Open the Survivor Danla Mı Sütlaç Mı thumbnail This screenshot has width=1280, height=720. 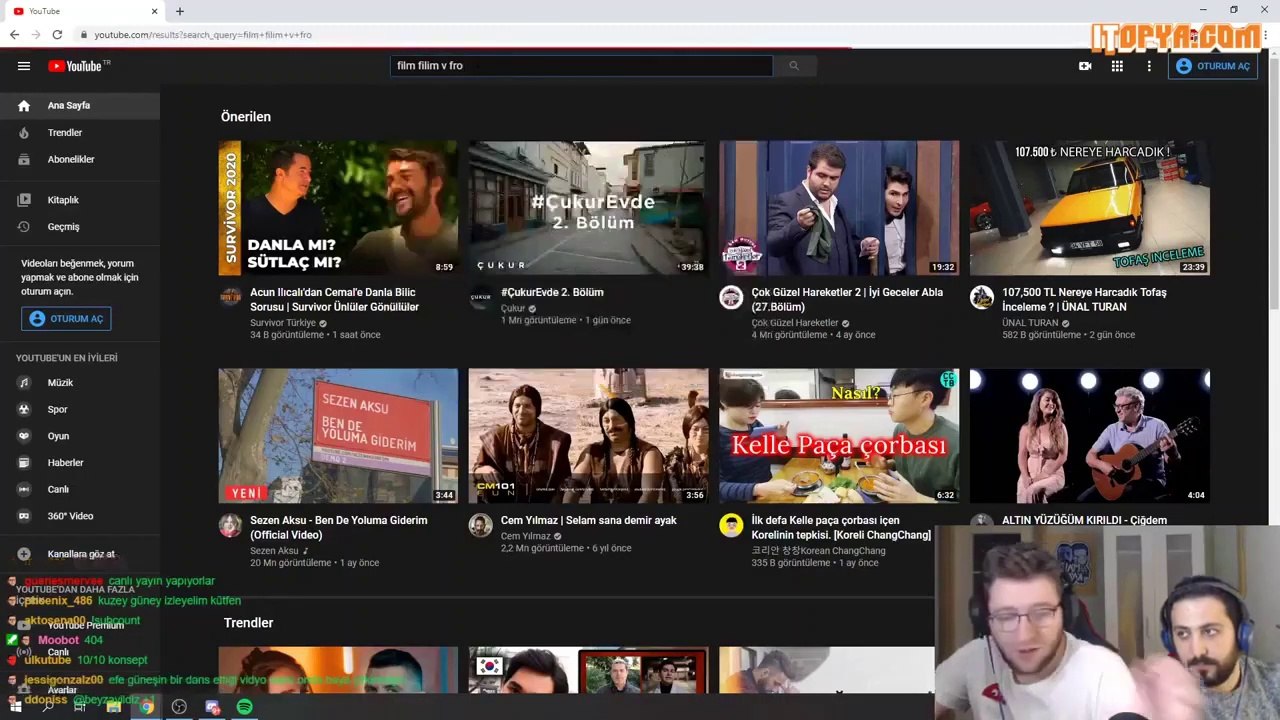[x=338, y=208]
